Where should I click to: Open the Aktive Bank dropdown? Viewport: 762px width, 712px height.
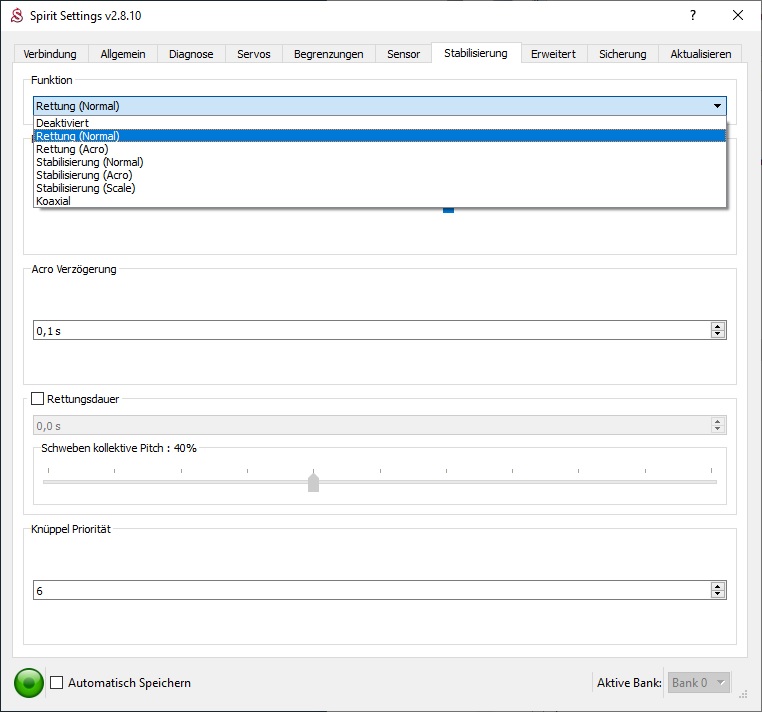pyautogui.click(x=699, y=683)
